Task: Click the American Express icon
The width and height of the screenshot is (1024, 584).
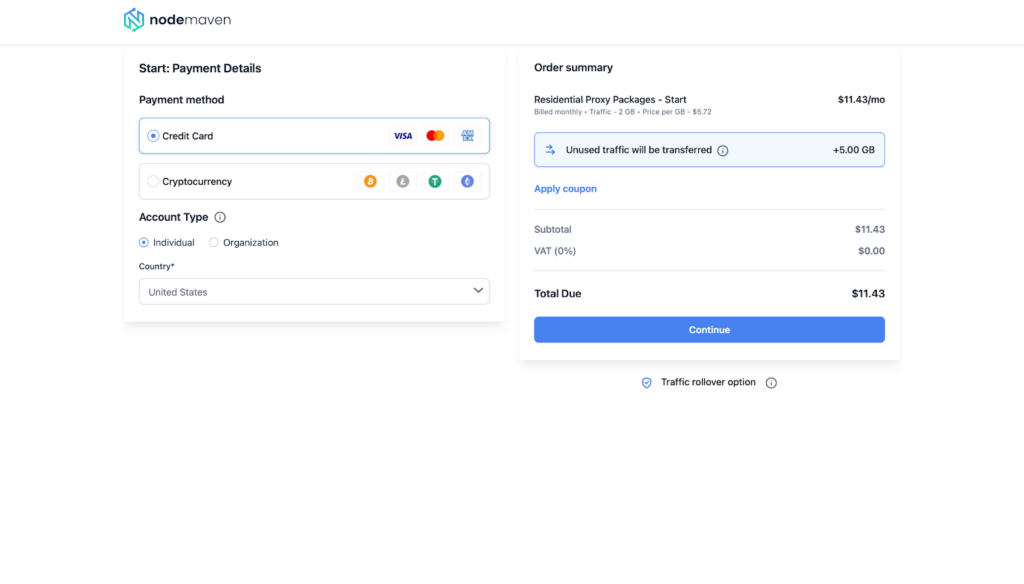Action: pos(468,136)
